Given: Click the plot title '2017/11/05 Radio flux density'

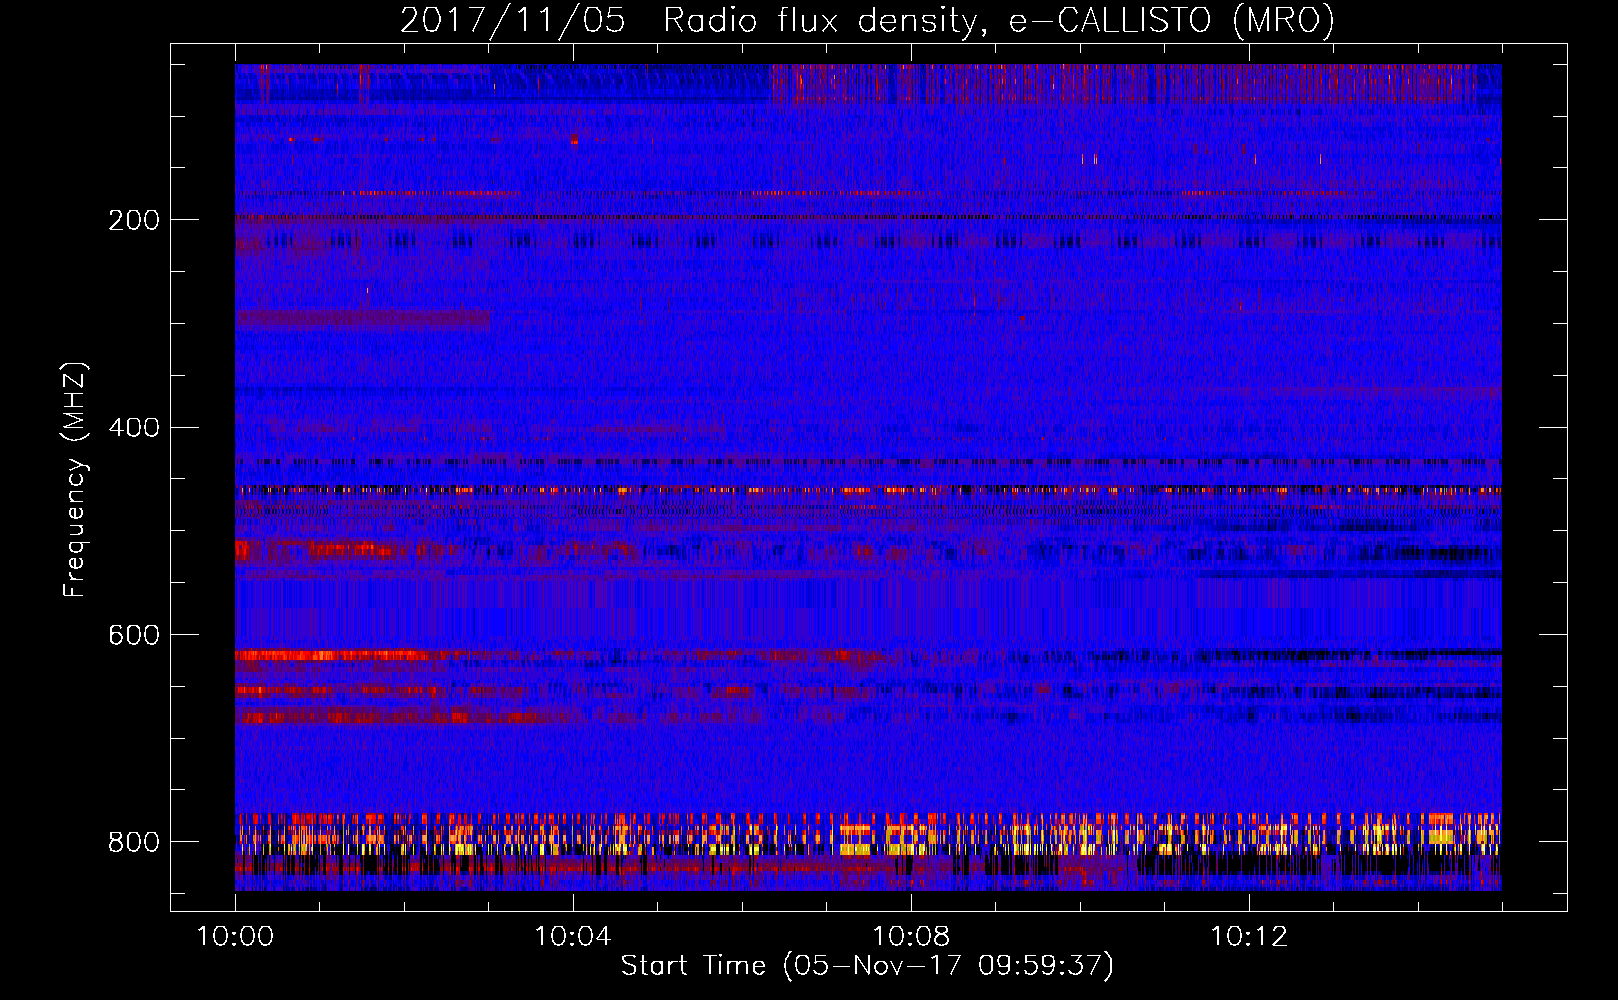Looking at the screenshot, I should click(867, 20).
